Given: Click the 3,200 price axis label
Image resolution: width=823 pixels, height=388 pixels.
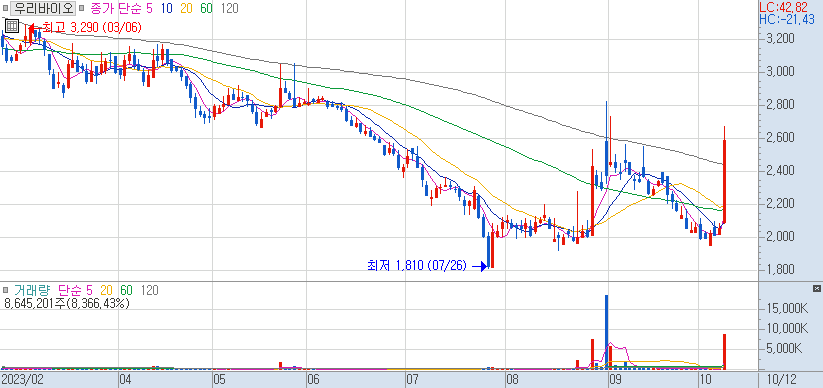Looking at the screenshot, I should (780, 38).
